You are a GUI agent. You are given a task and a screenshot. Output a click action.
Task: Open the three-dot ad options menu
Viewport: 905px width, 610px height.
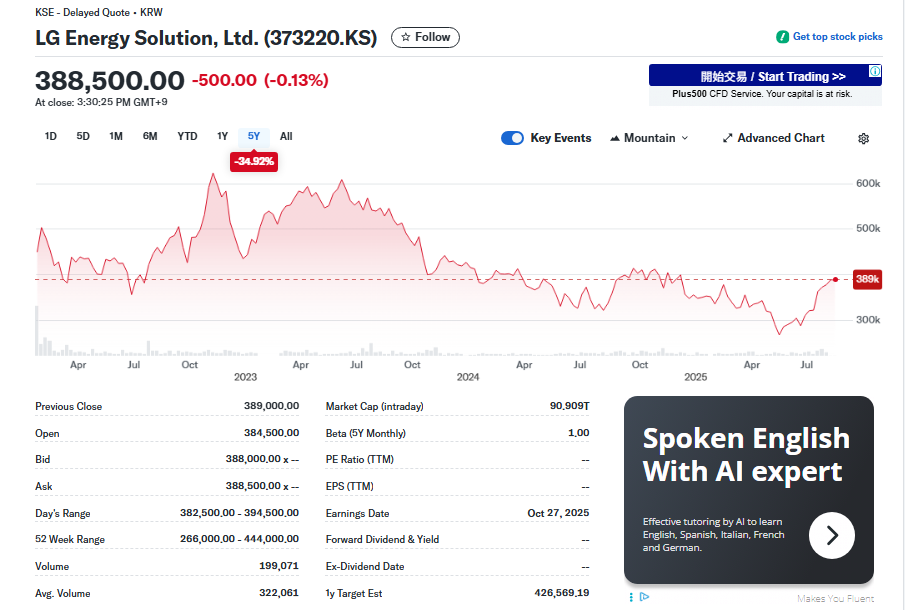[631, 597]
